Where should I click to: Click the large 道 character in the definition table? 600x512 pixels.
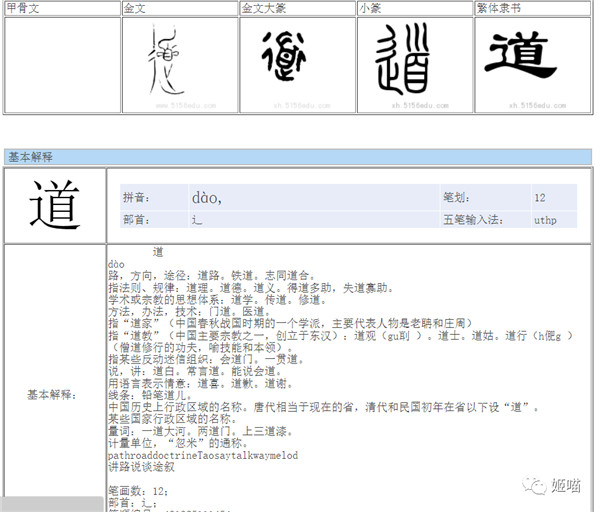[x=55, y=204]
